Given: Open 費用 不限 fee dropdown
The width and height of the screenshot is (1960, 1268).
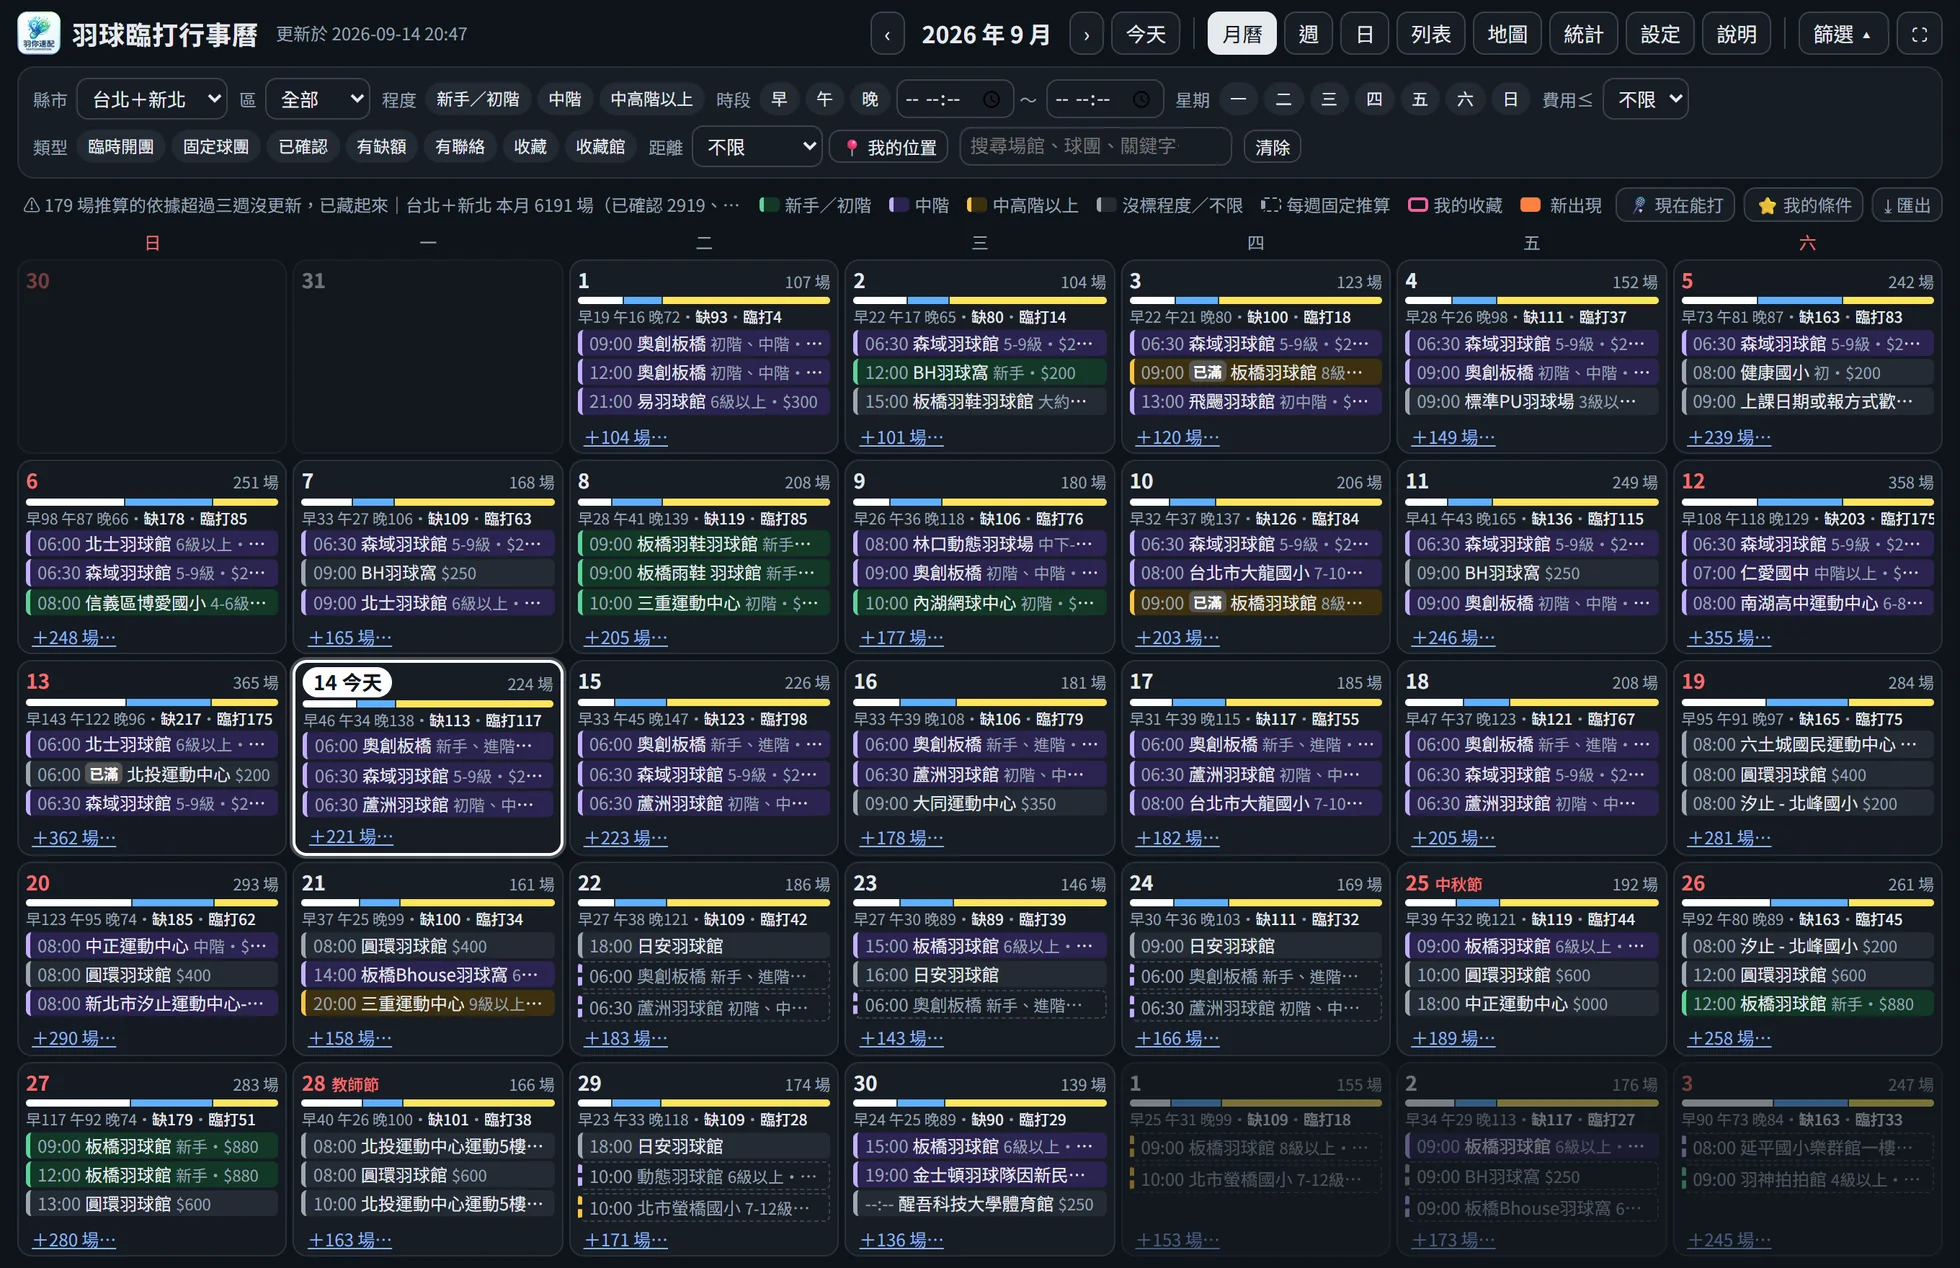Looking at the screenshot, I should pos(1646,99).
